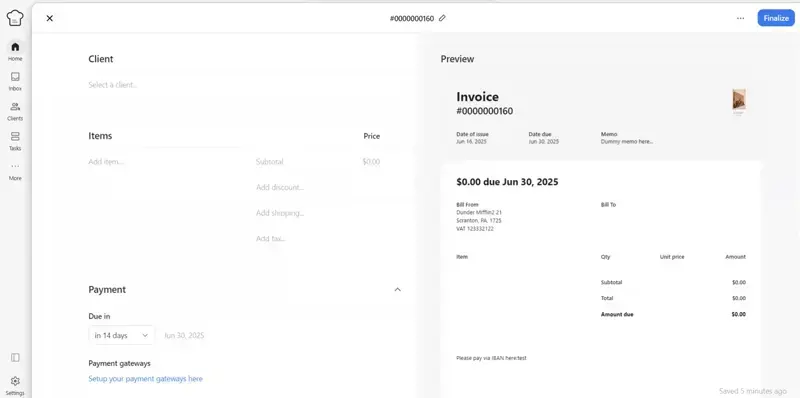Open 'Setup your payment gateways here' link
The image size is (800, 398).
tap(145, 379)
